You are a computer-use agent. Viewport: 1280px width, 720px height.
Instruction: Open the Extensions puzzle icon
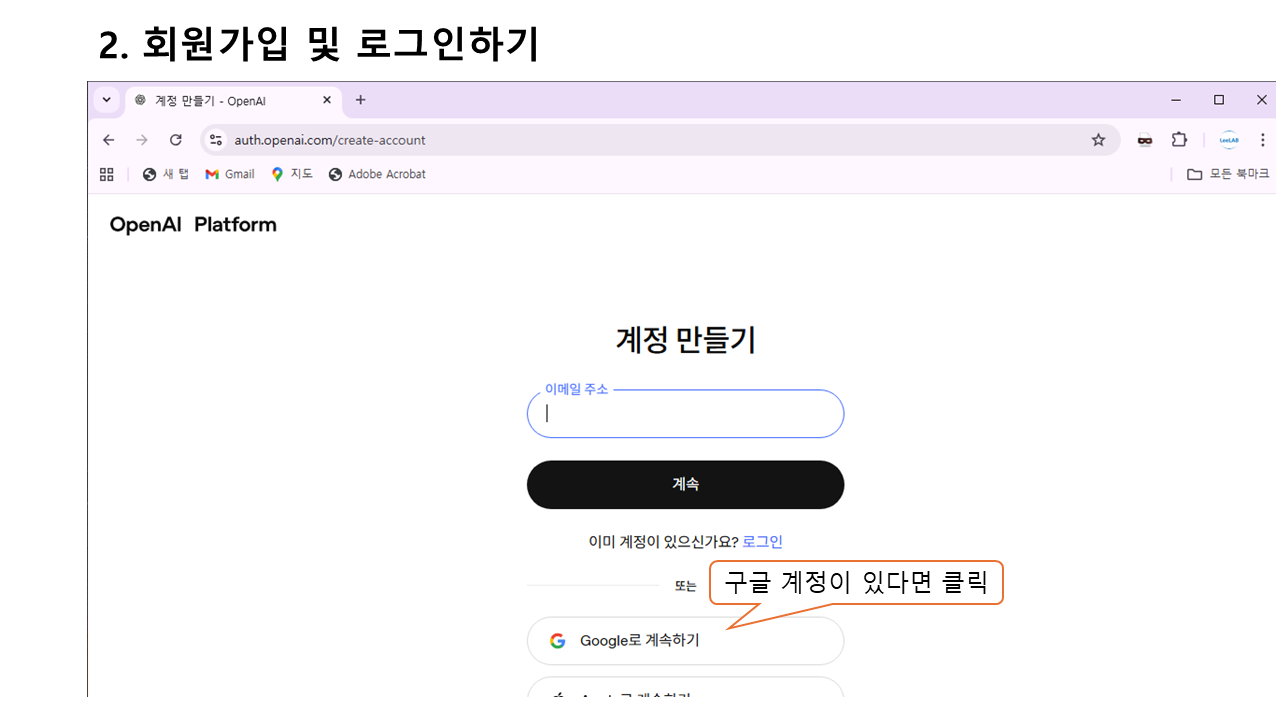[x=1179, y=140]
